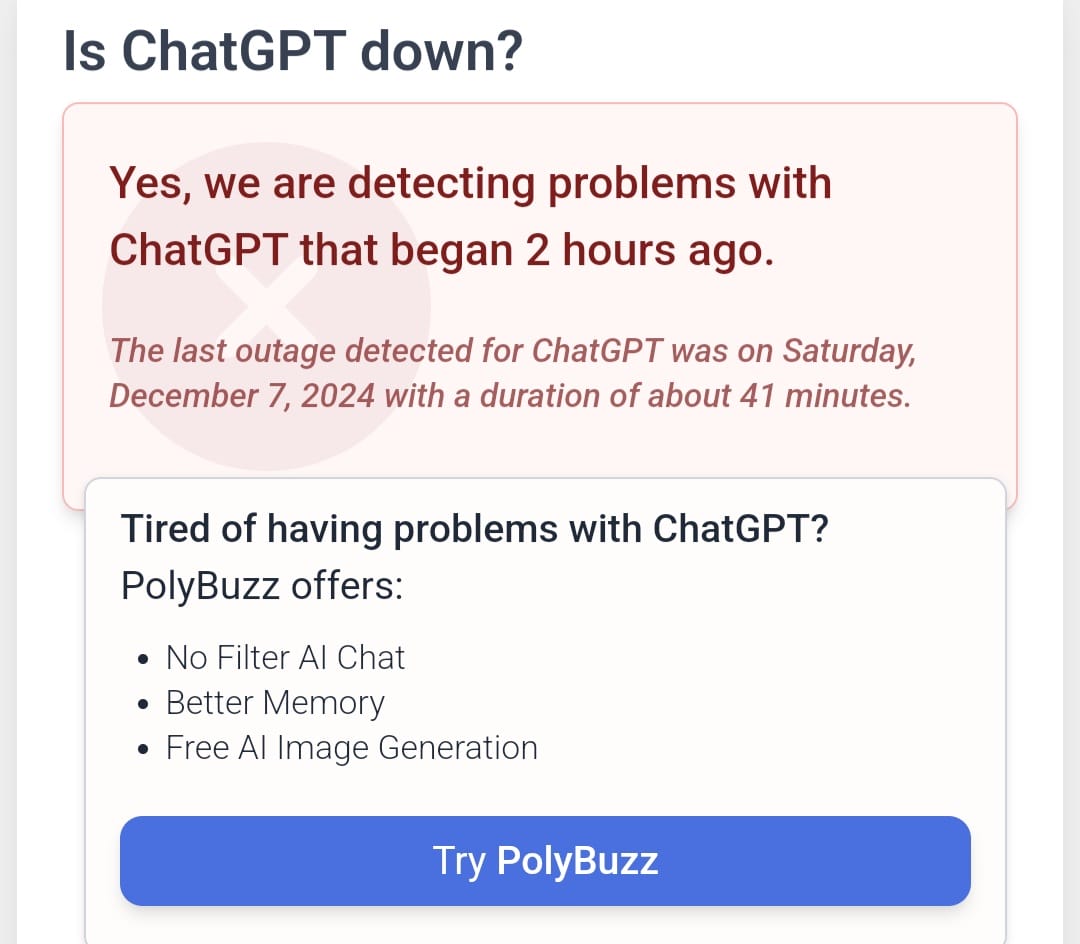Click the bullet dot beside No Filter AI Chat
Screen dimensions: 1080x944
point(145,660)
